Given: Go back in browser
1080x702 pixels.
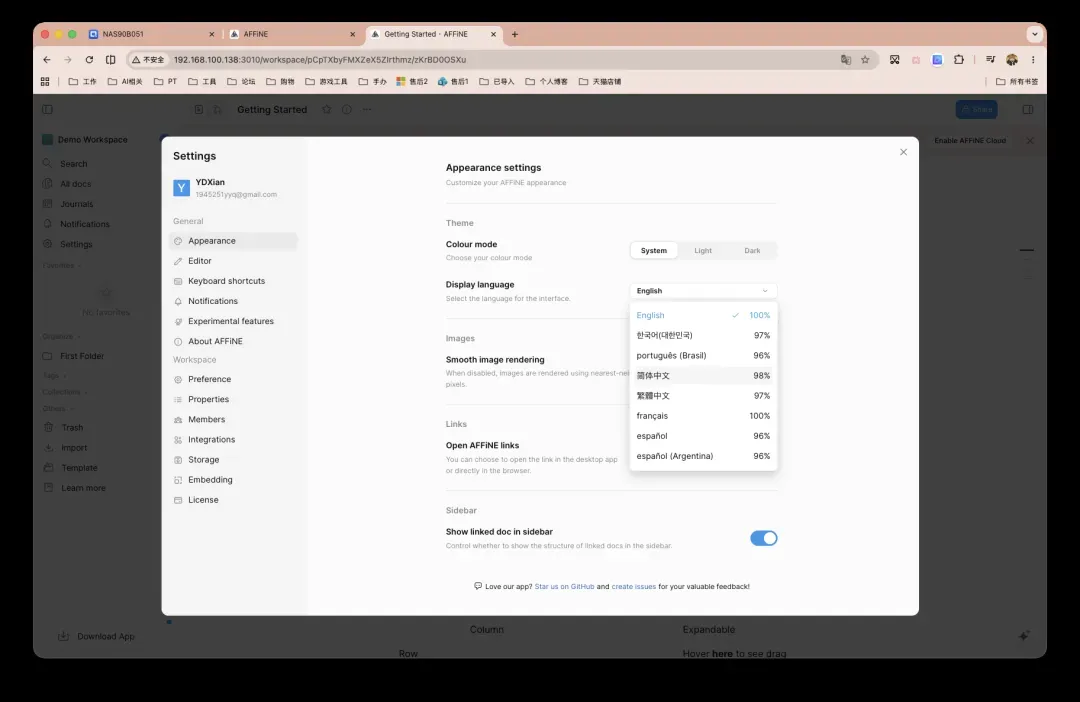Looking at the screenshot, I should tap(47, 60).
